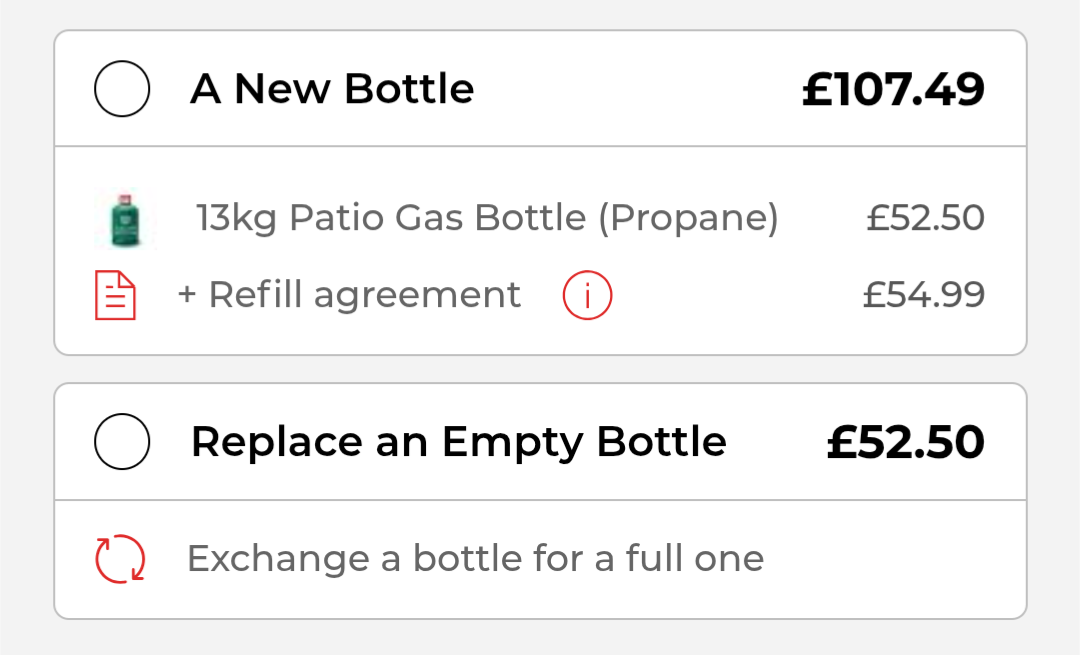The image size is (1080, 655).
Task: Open the Refill agreement info icon
Action: click(x=587, y=295)
